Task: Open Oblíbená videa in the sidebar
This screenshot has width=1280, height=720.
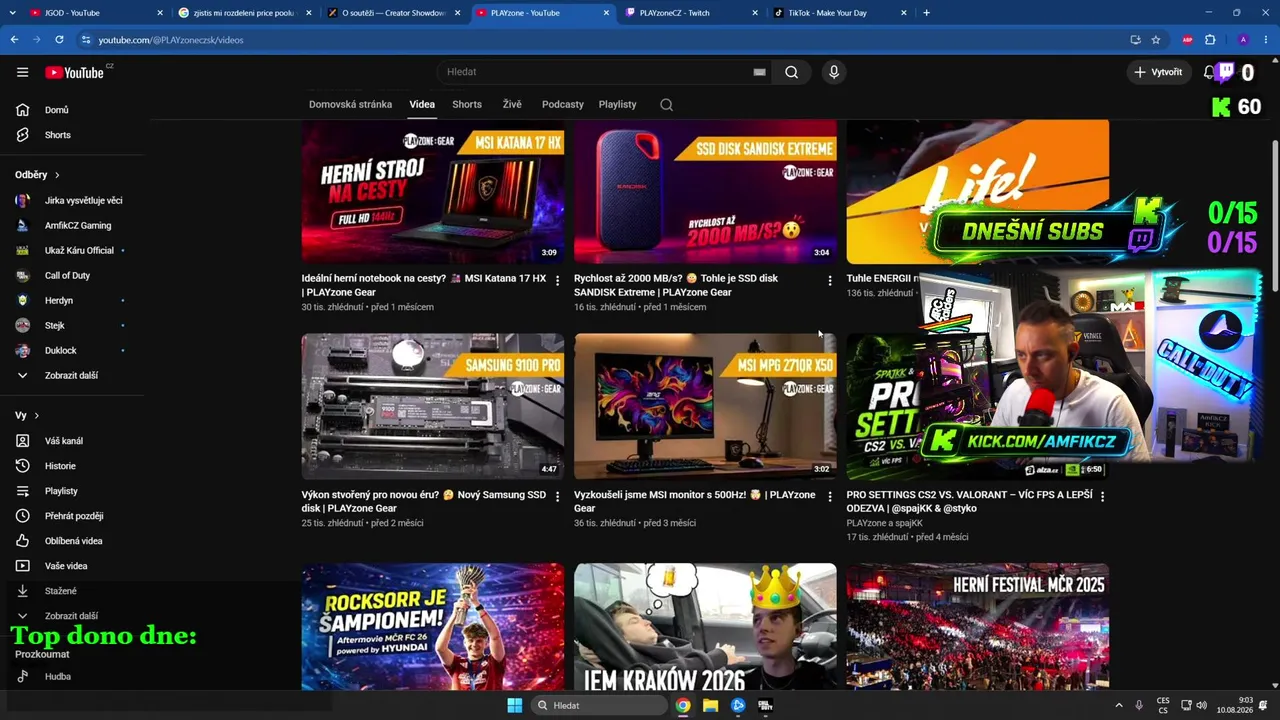Action: click(71, 541)
